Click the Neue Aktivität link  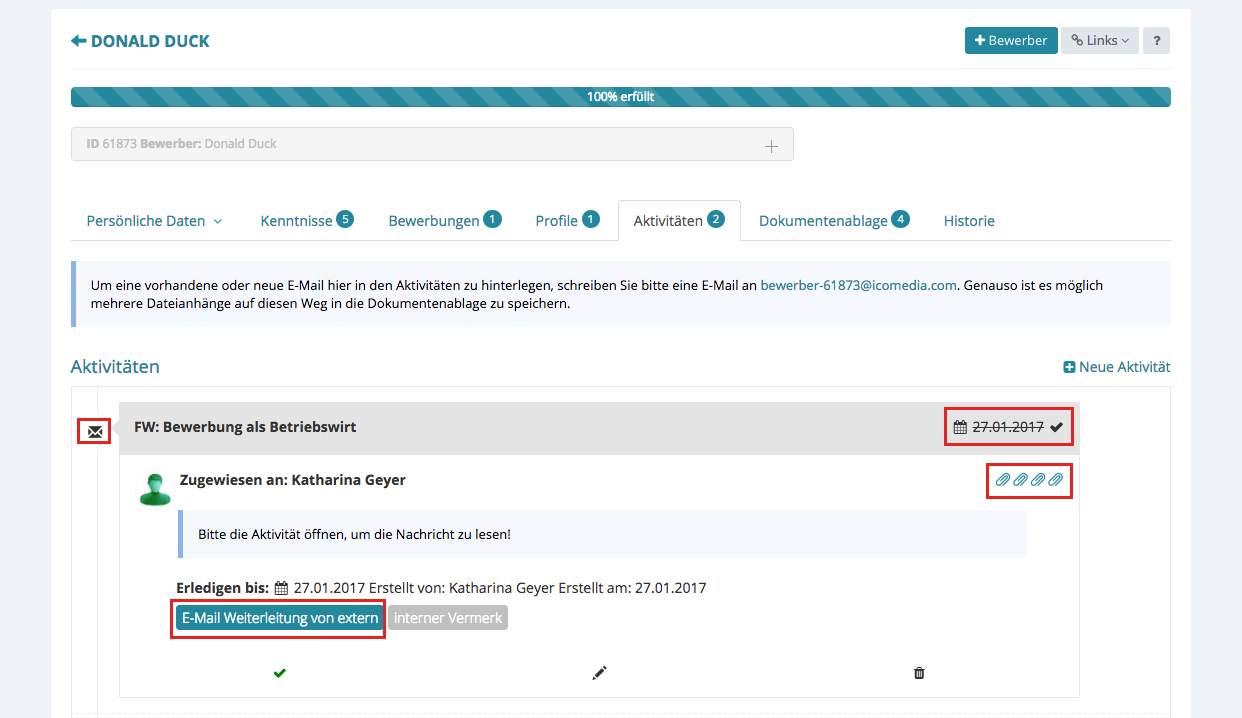click(1116, 367)
